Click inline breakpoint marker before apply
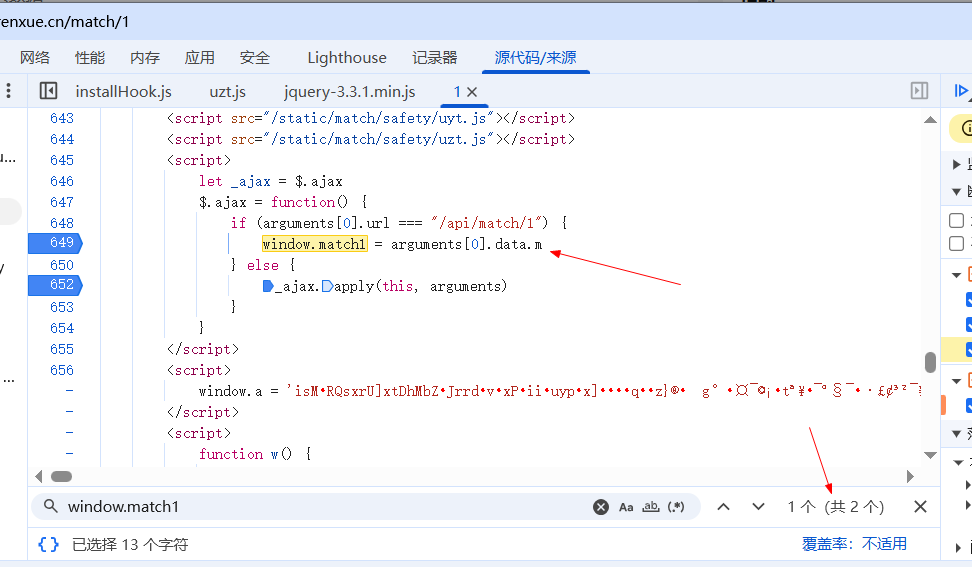The width and height of the screenshot is (972, 567). click(327, 286)
